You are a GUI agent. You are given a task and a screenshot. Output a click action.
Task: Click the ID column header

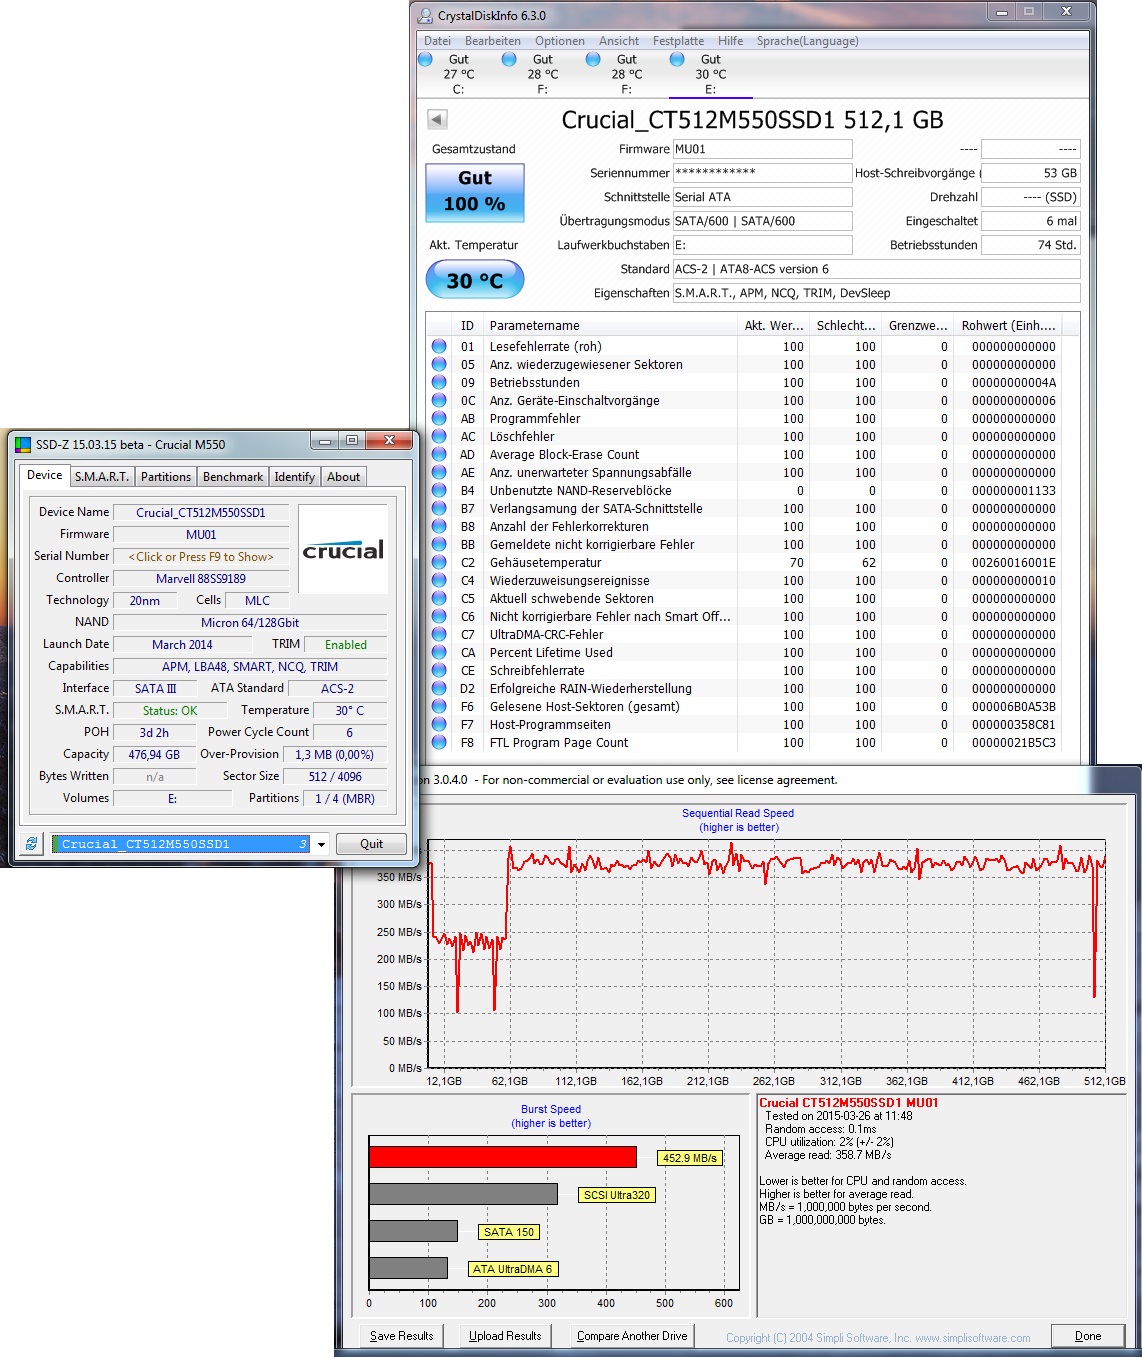[x=467, y=325]
